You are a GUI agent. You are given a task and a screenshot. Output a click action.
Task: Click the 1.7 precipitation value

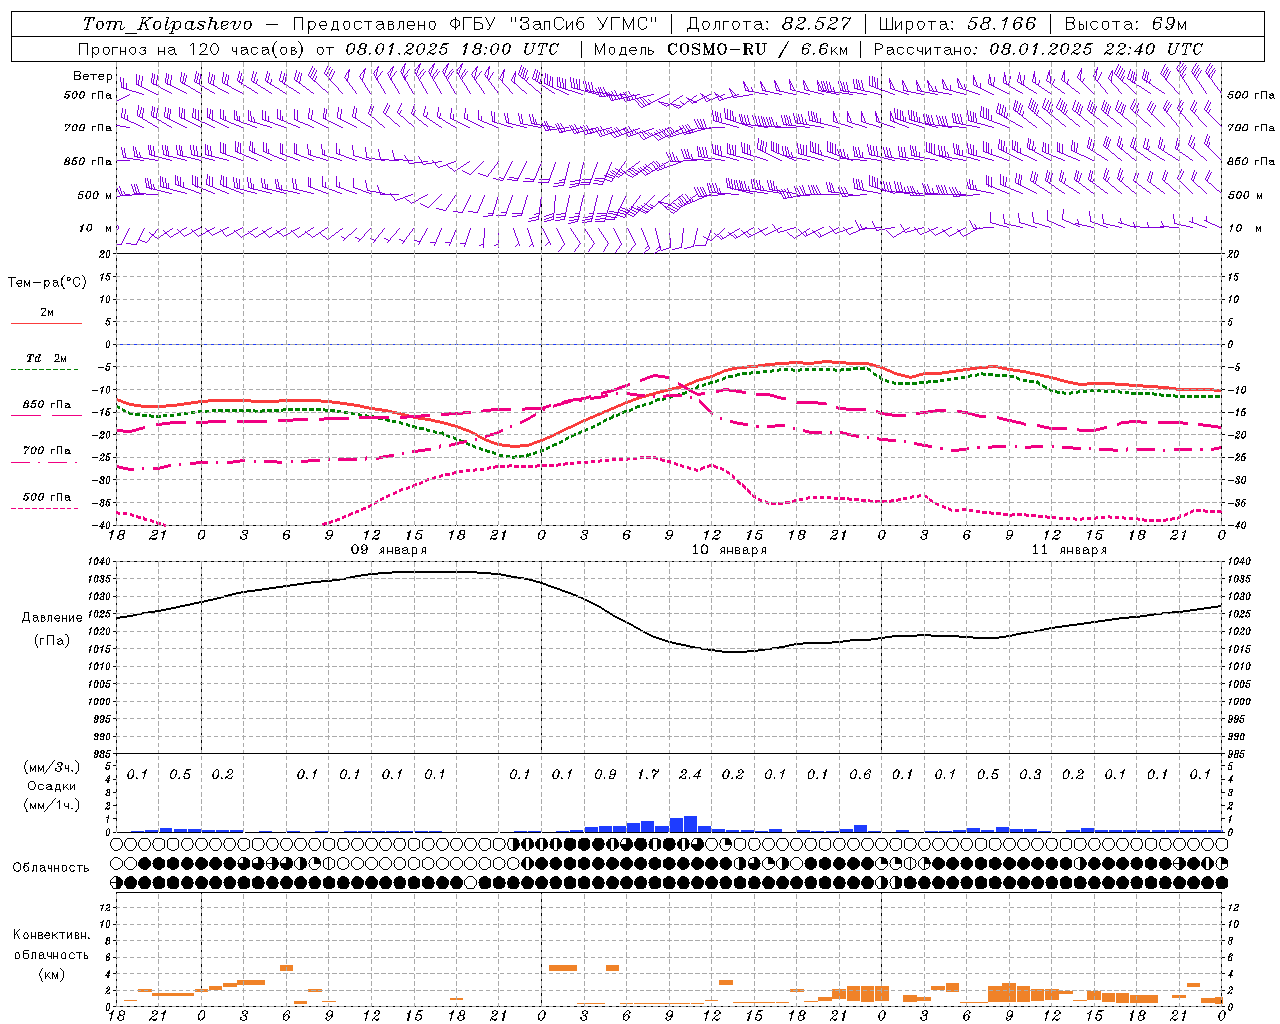click(648, 774)
